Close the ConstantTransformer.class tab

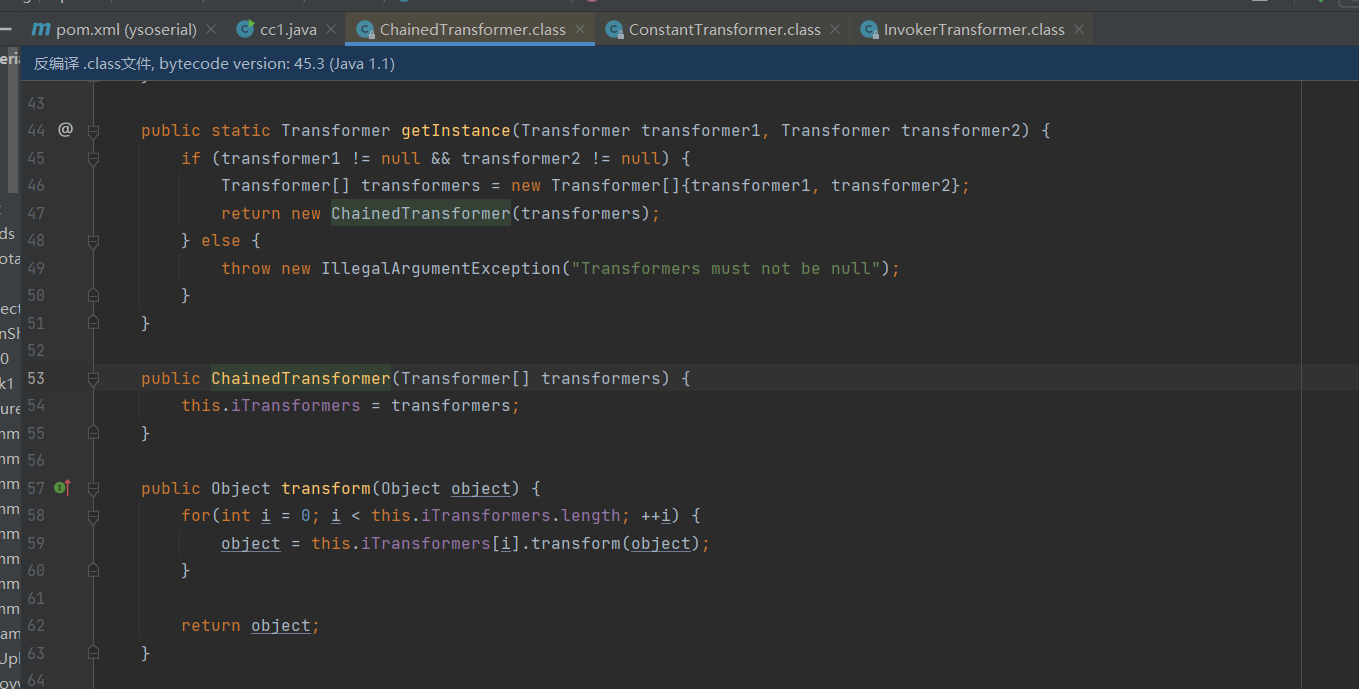click(x=834, y=29)
